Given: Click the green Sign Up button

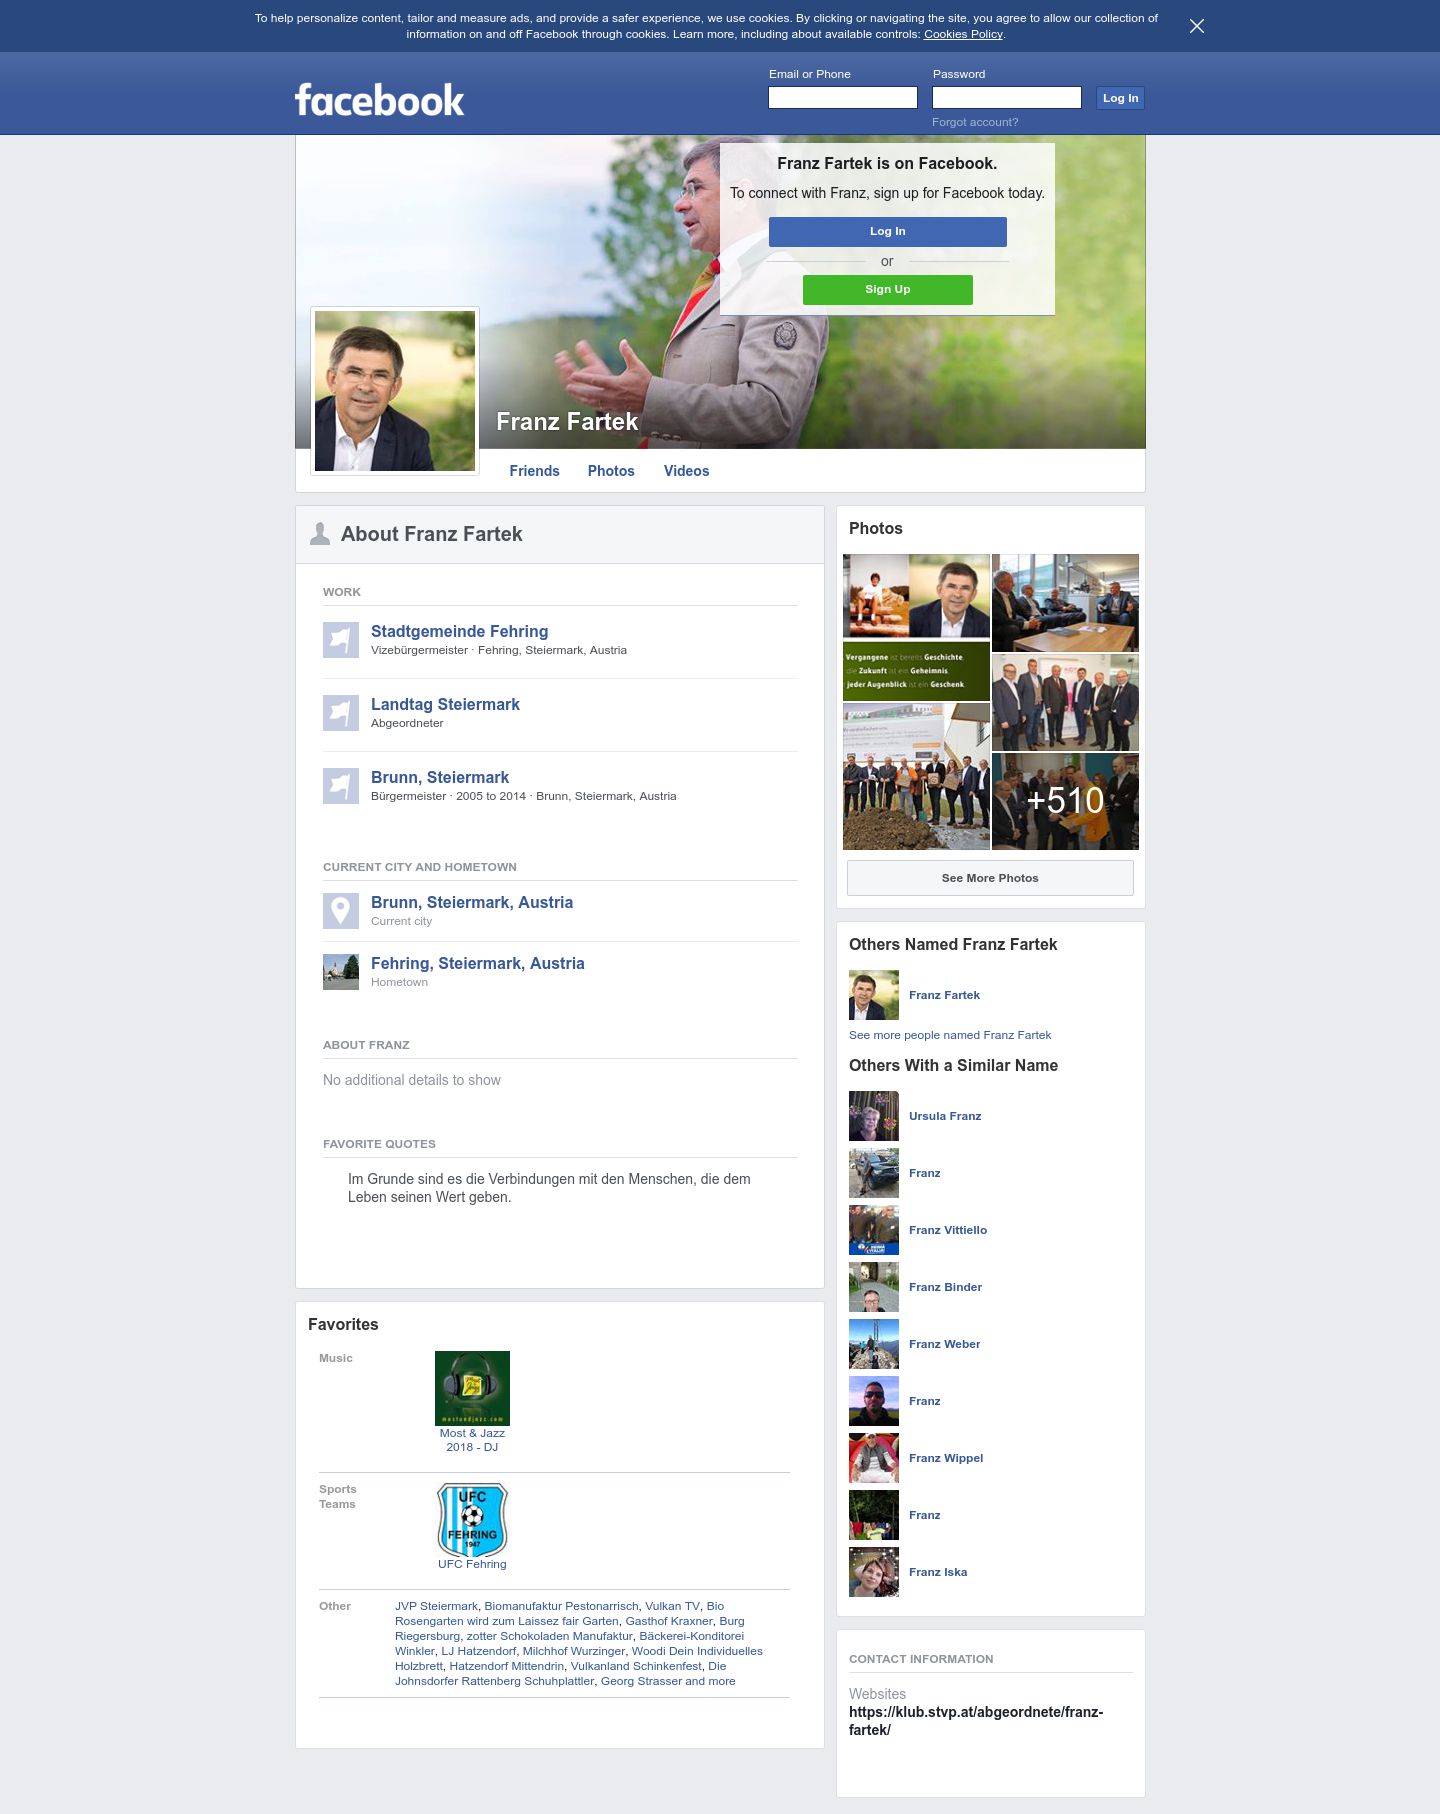Looking at the screenshot, I should coord(888,289).
